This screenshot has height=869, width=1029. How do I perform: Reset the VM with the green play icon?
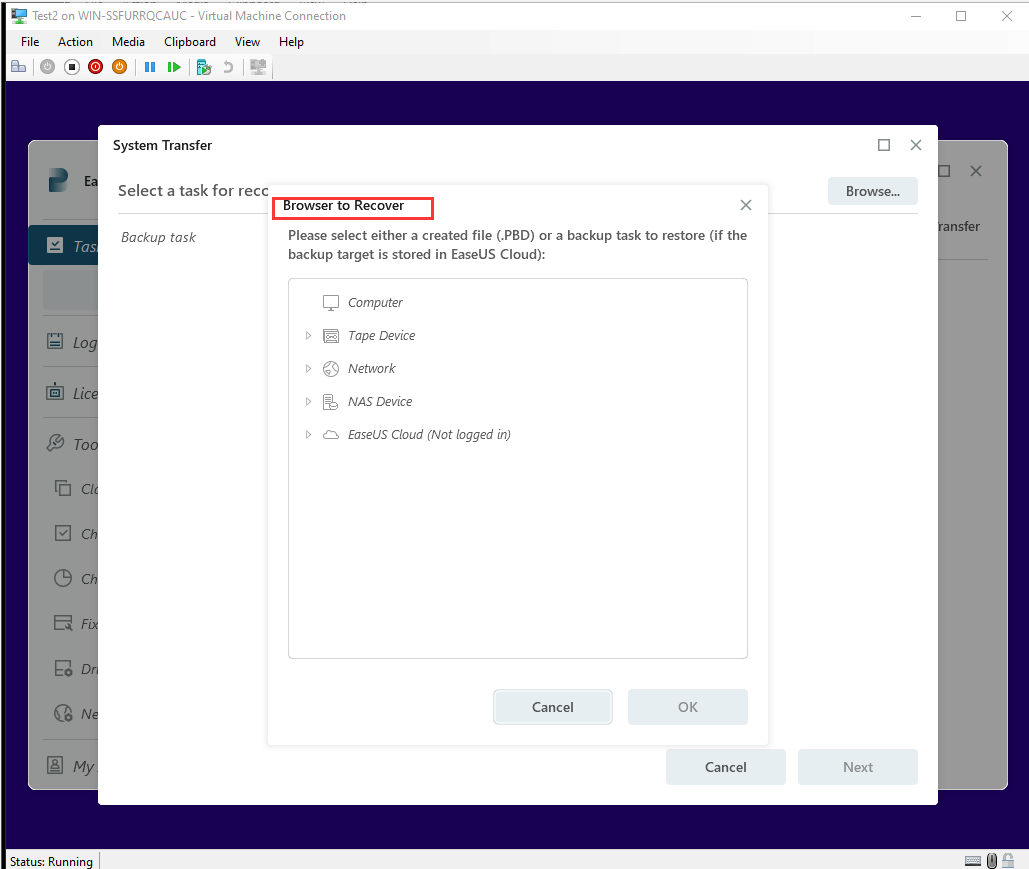coord(174,67)
